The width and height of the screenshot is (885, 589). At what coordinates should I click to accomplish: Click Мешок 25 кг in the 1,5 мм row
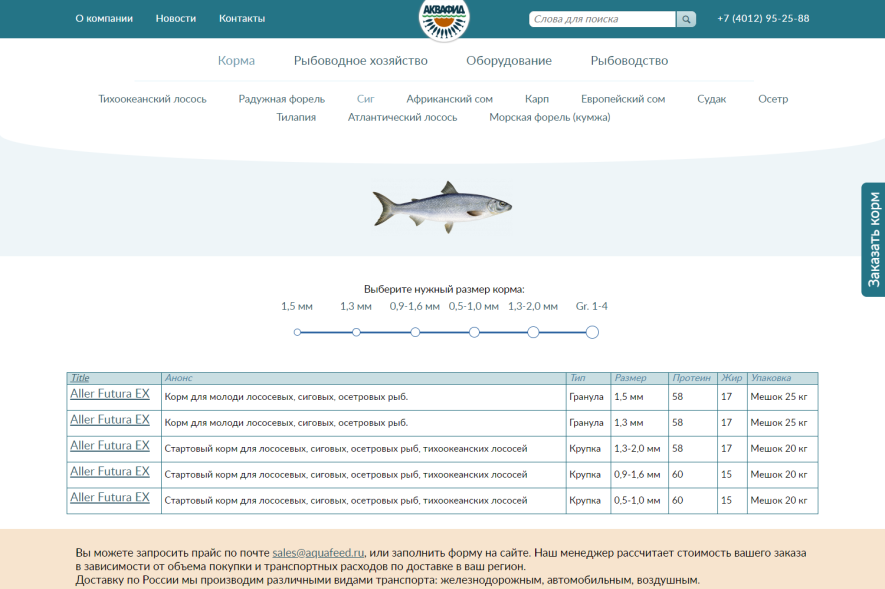[779, 397]
